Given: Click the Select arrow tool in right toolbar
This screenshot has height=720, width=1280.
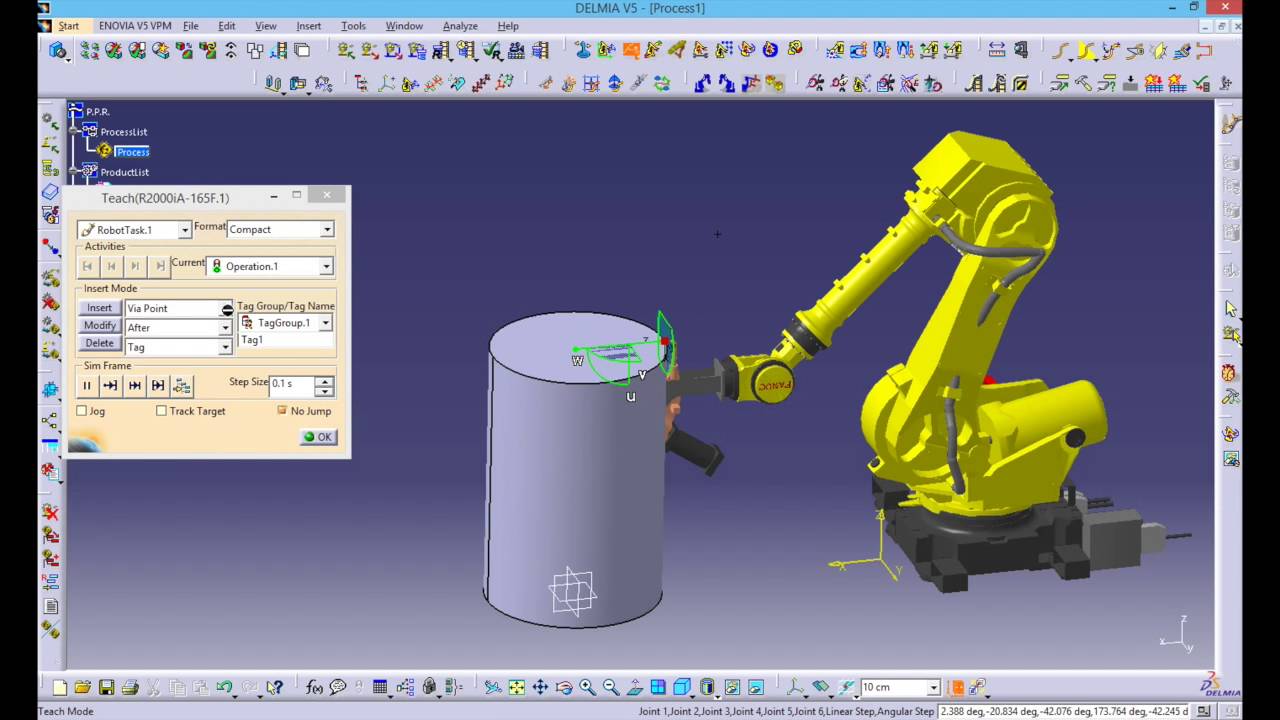Looking at the screenshot, I should point(1231,309).
